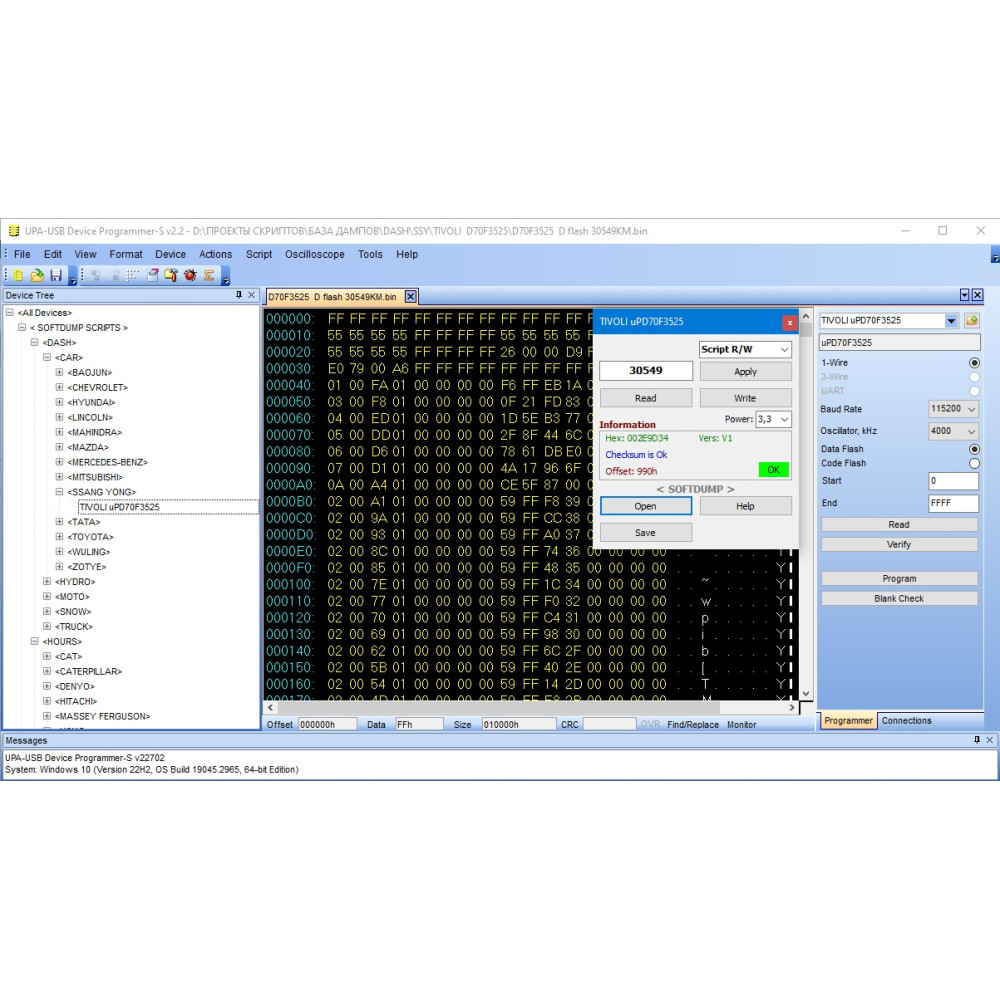Pin the Device Tree panel
This screenshot has width=1000, height=1000.
click(x=239, y=295)
